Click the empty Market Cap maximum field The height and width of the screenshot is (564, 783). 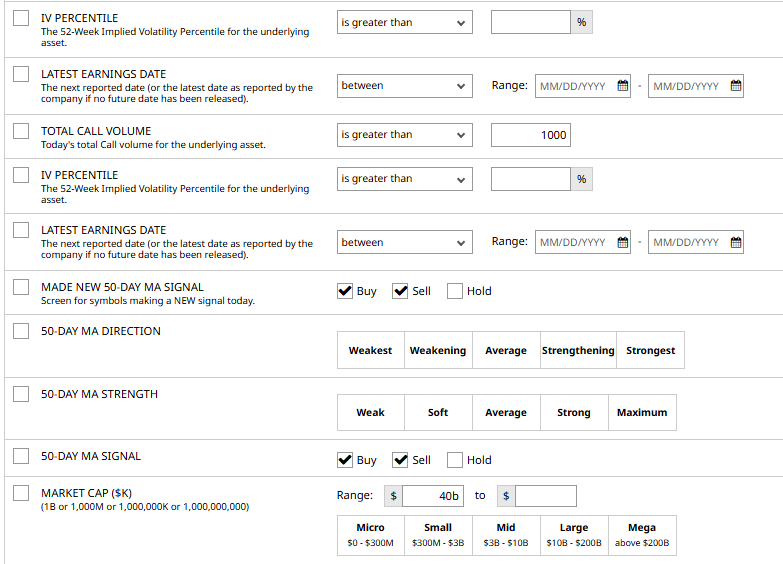tap(546, 496)
